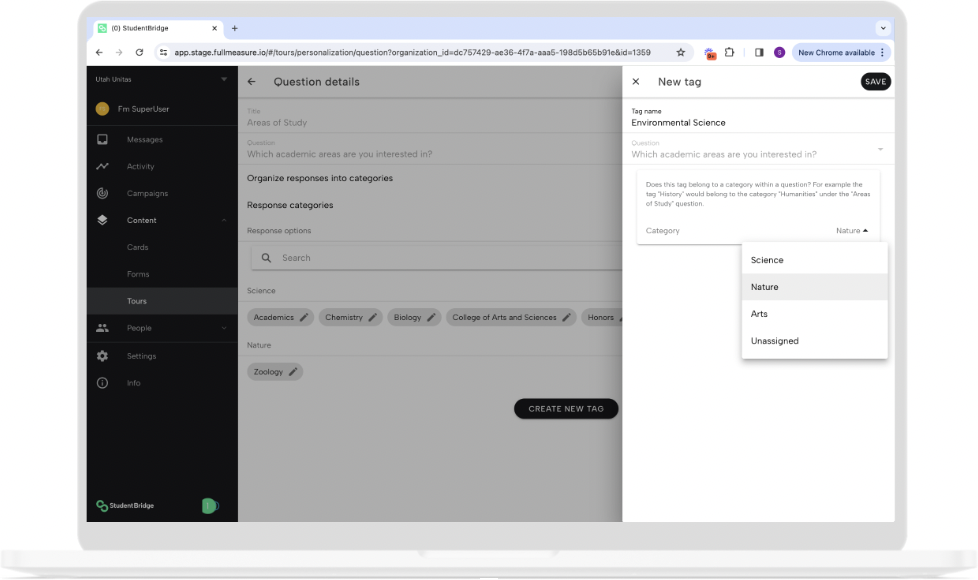Choose Arts from the category list
978x580 pixels.
(814, 314)
